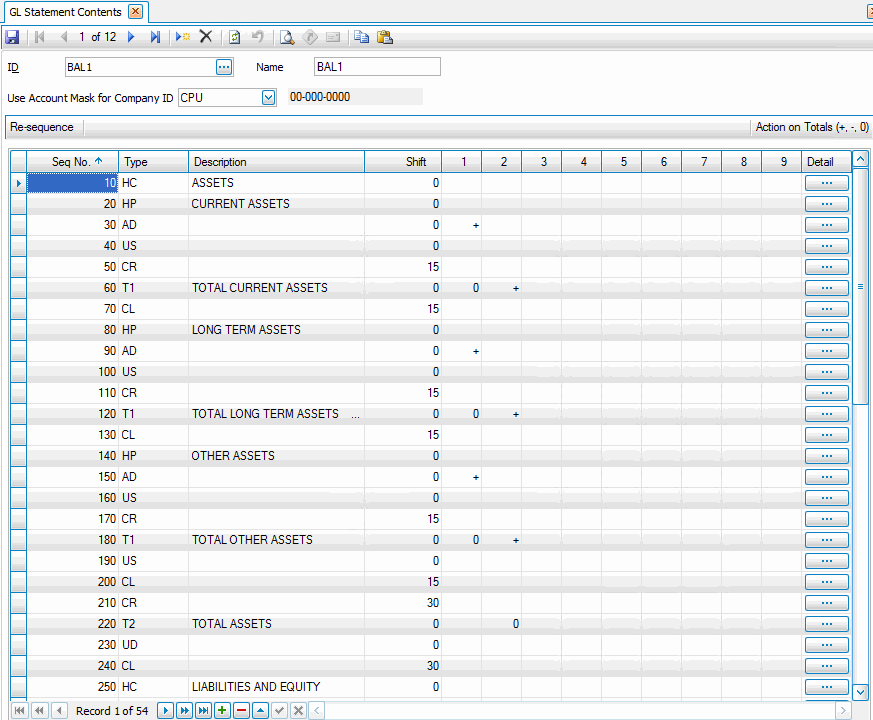Expand the Company ID dropdown
This screenshot has height=720, width=873.
(268, 97)
